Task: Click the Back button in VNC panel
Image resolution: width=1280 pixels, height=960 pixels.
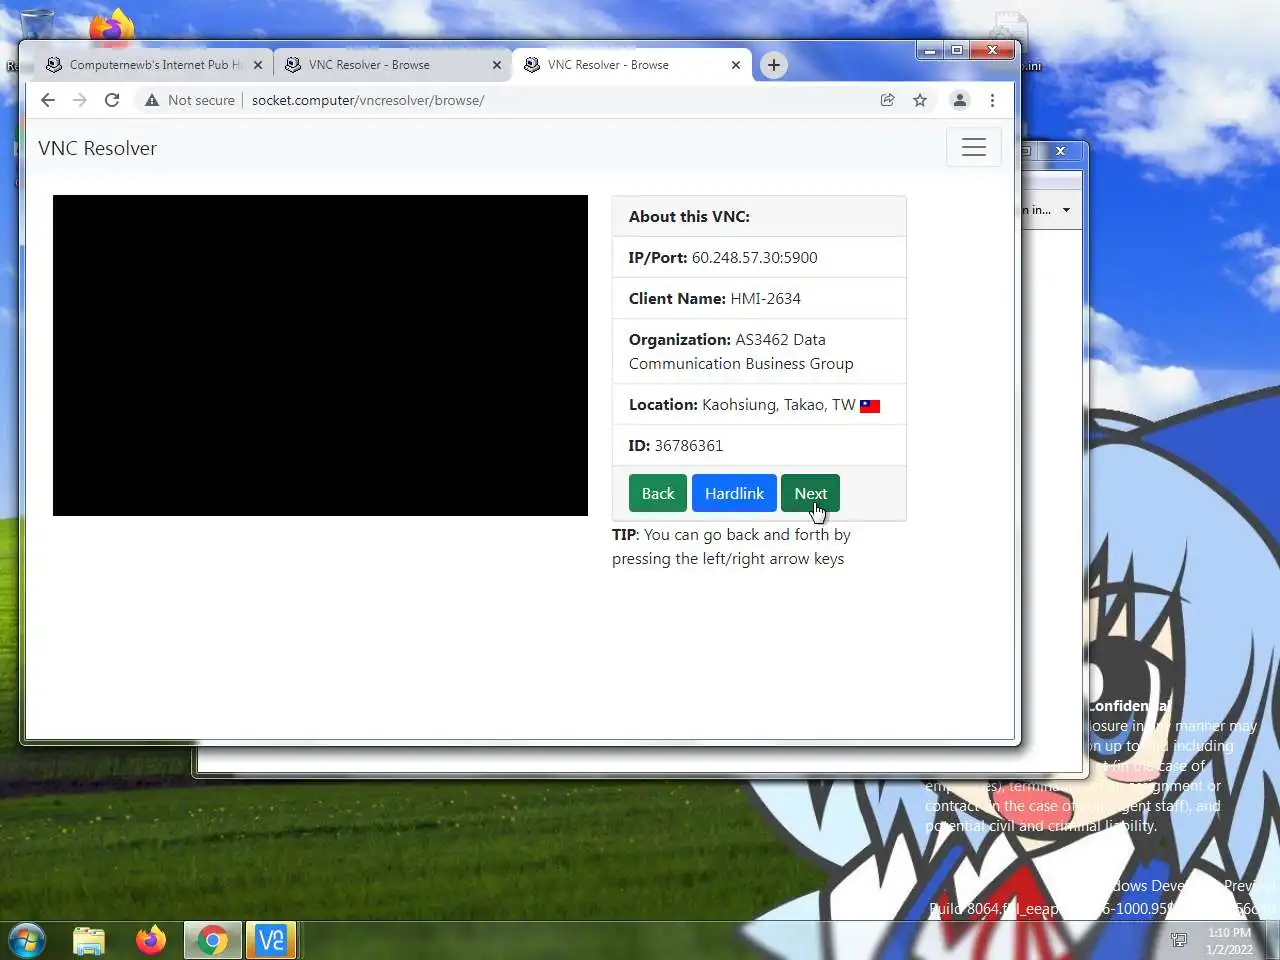Action: pos(658,493)
